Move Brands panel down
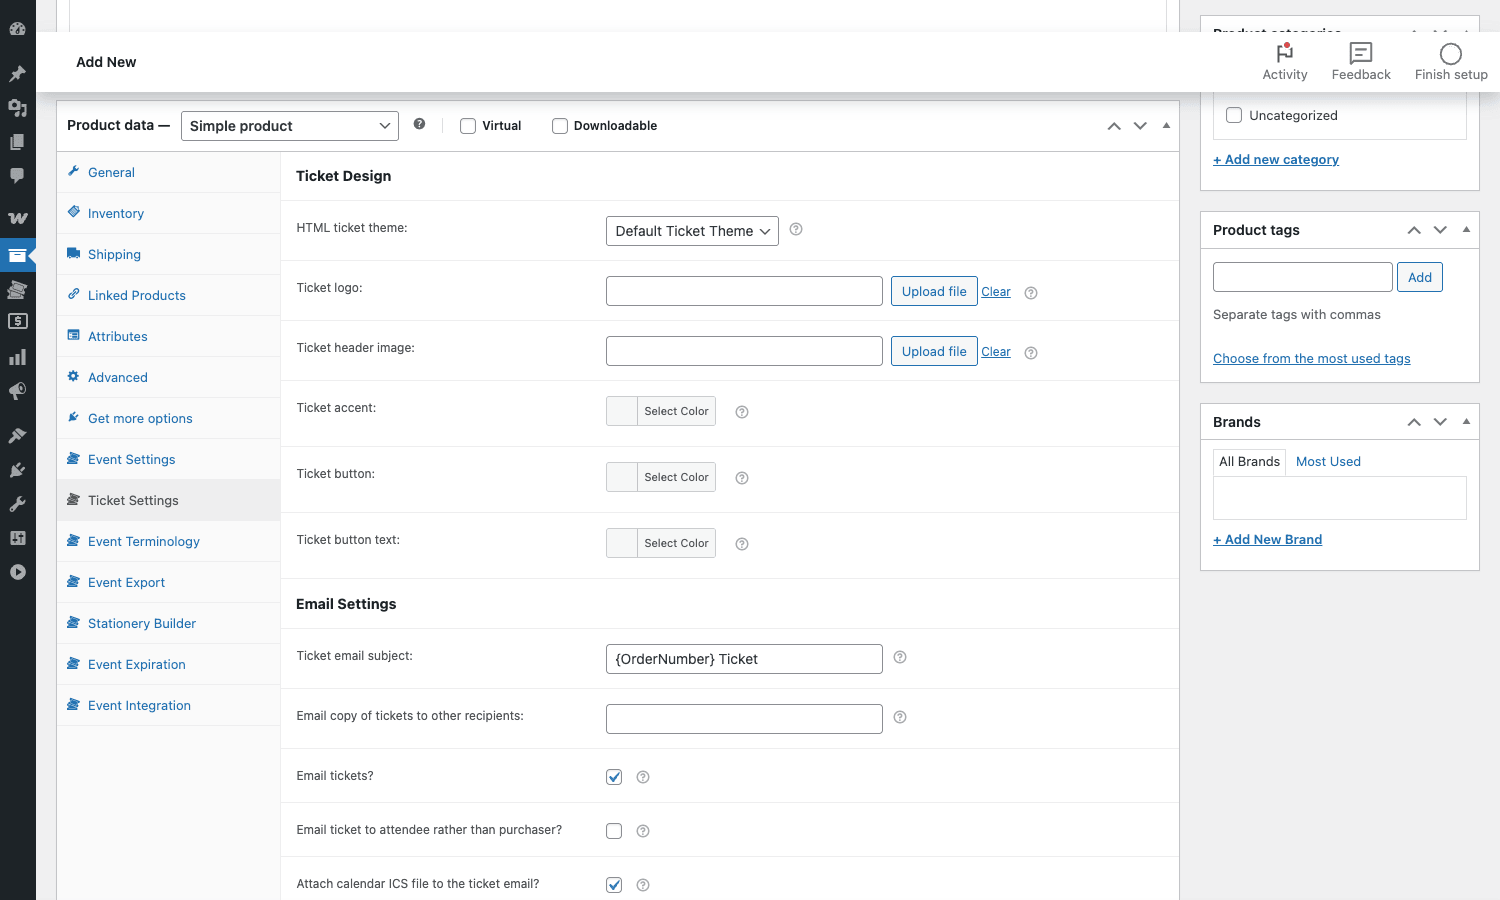The image size is (1500, 900). click(1440, 422)
